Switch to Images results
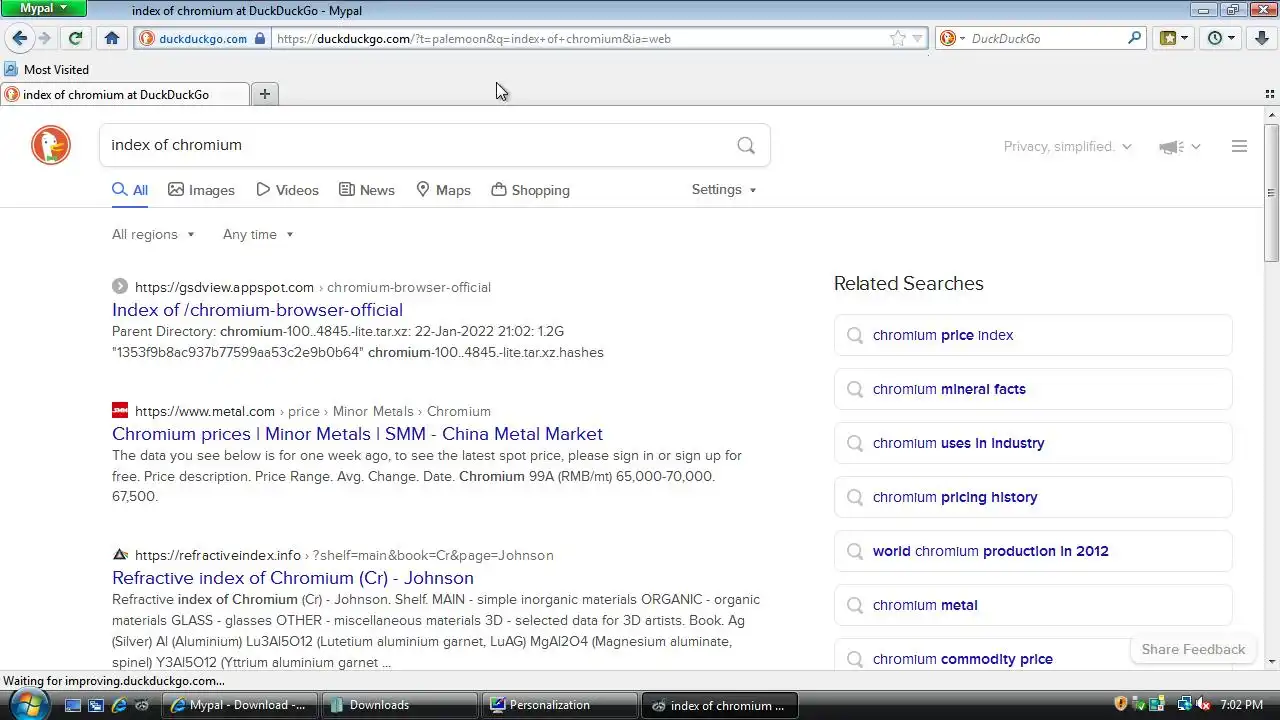Screen dimensions: 1280x720 (x=201, y=190)
